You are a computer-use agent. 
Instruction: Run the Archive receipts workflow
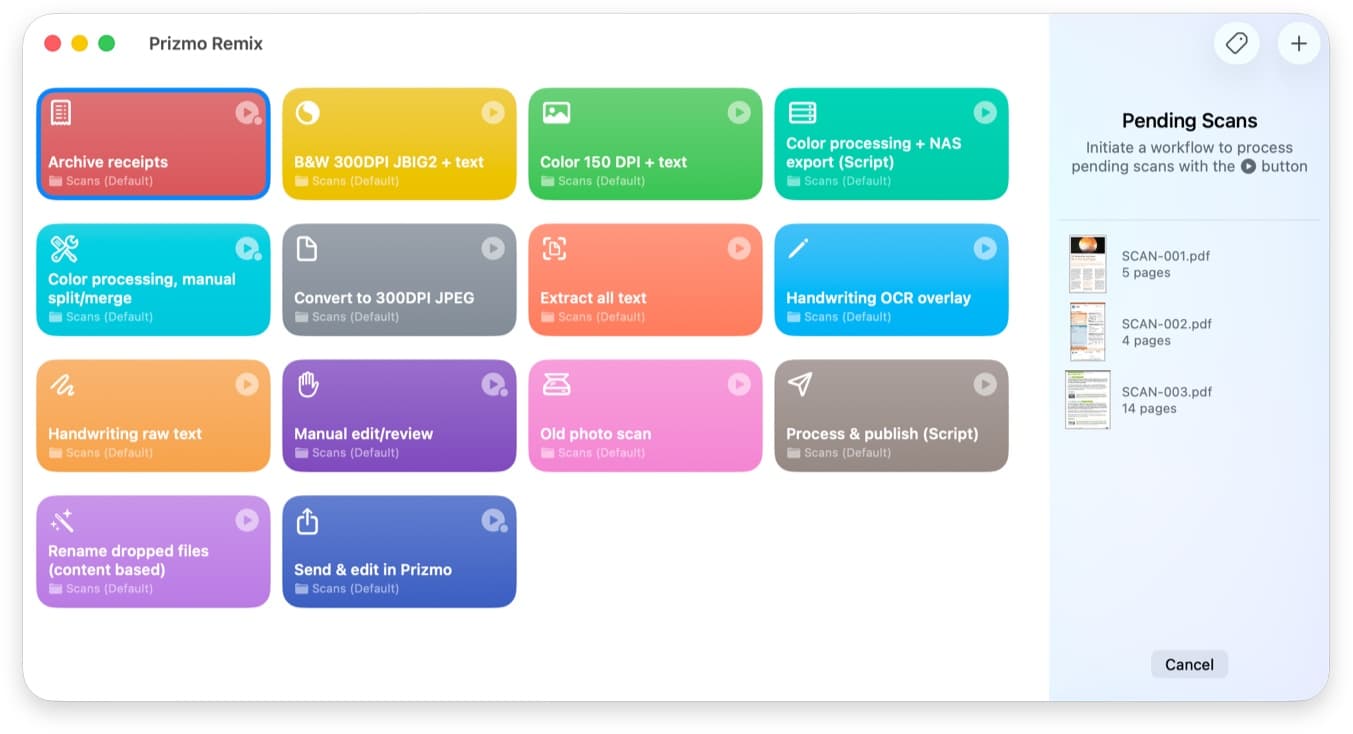coord(246,112)
